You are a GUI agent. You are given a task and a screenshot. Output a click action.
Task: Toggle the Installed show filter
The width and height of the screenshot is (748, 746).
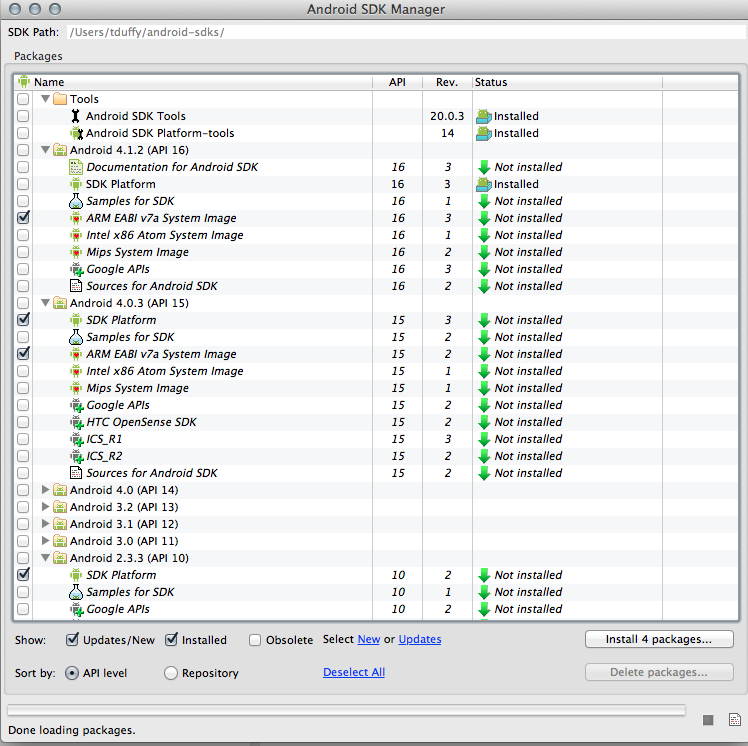pos(171,639)
